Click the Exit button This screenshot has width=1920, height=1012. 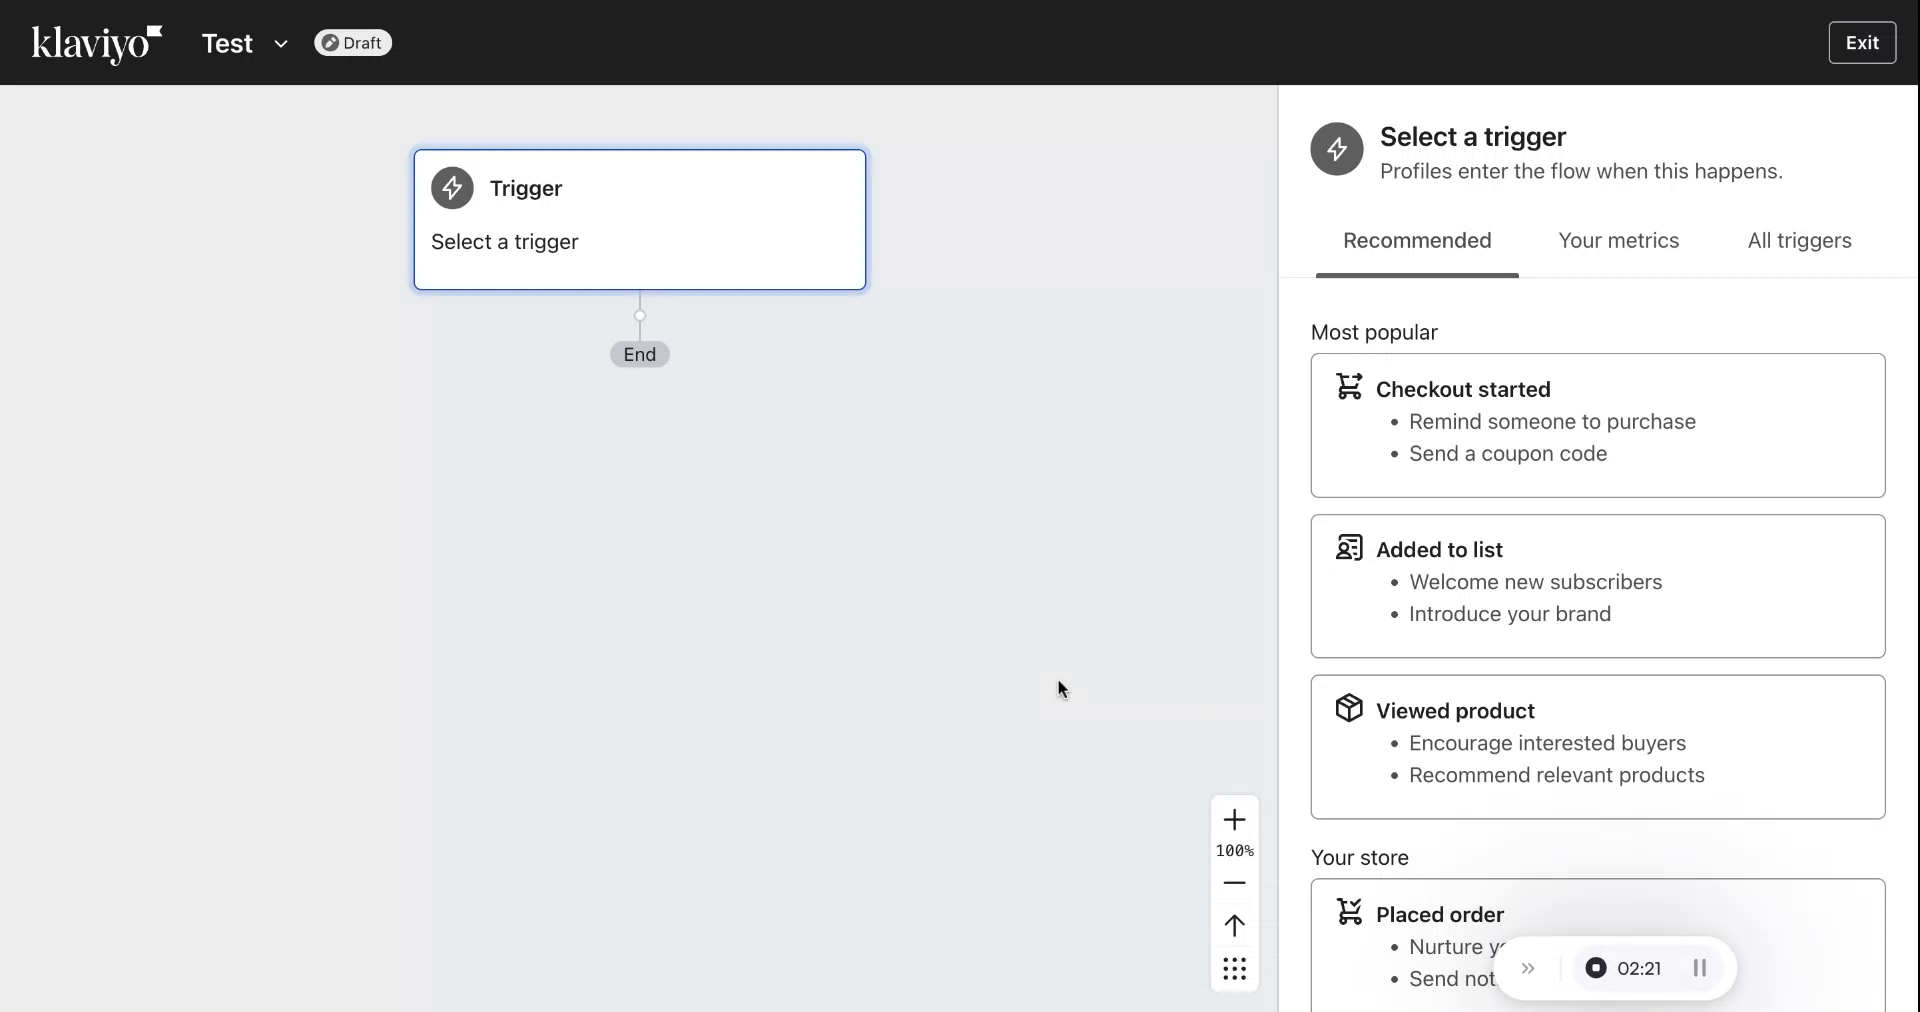pos(1862,42)
